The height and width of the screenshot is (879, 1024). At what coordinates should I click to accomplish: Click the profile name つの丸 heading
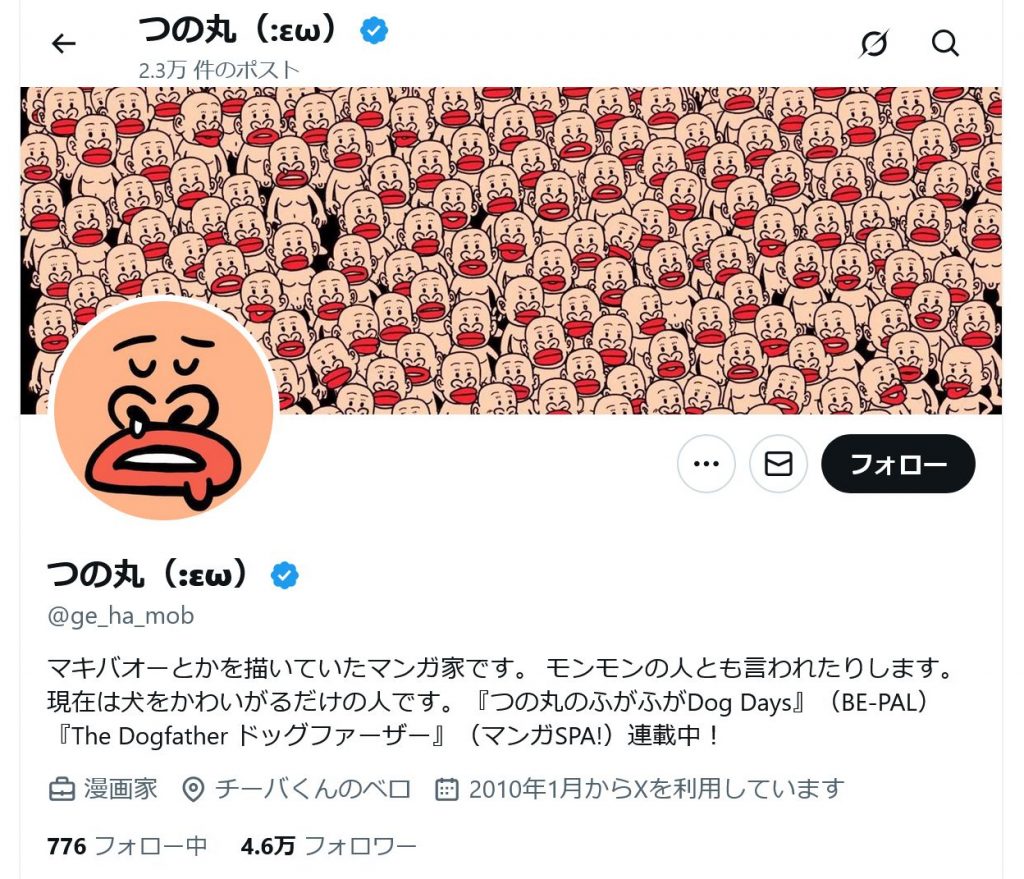[148, 575]
